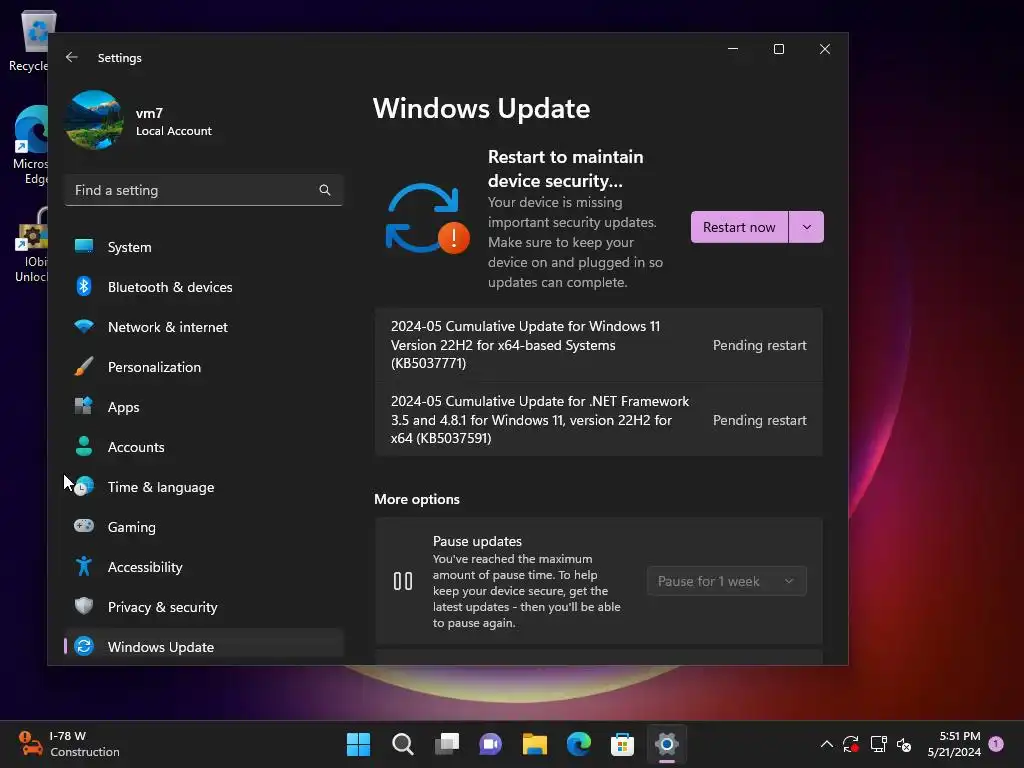This screenshot has height=768, width=1024.
Task: Click the network tray icon
Action: (878, 744)
